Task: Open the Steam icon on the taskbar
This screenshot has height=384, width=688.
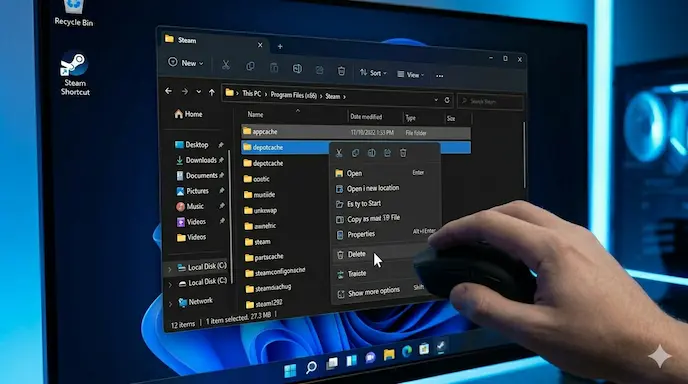Action: [x=441, y=347]
